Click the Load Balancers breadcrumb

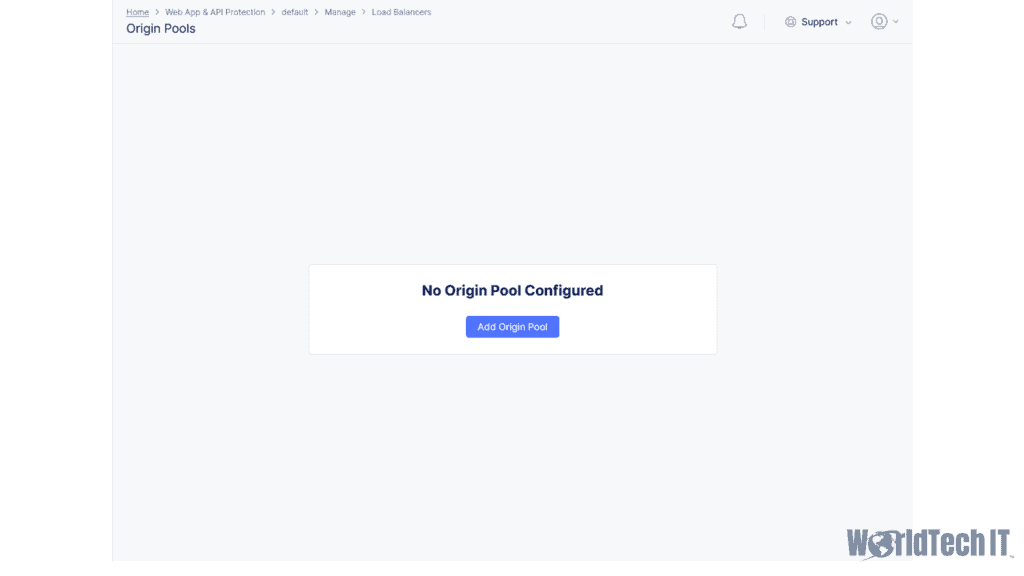point(401,12)
